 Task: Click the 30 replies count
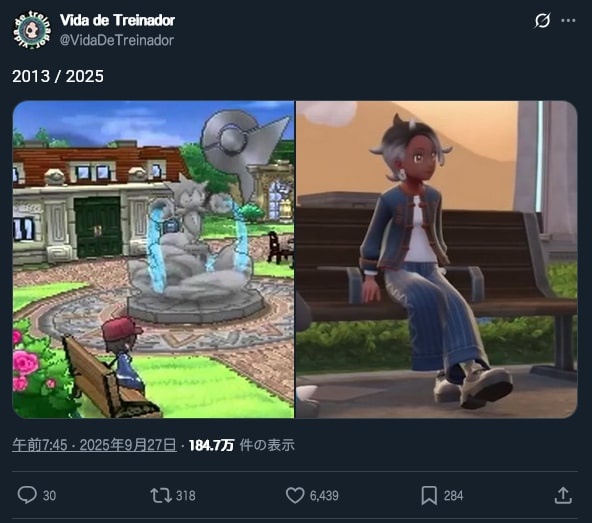(x=49, y=496)
